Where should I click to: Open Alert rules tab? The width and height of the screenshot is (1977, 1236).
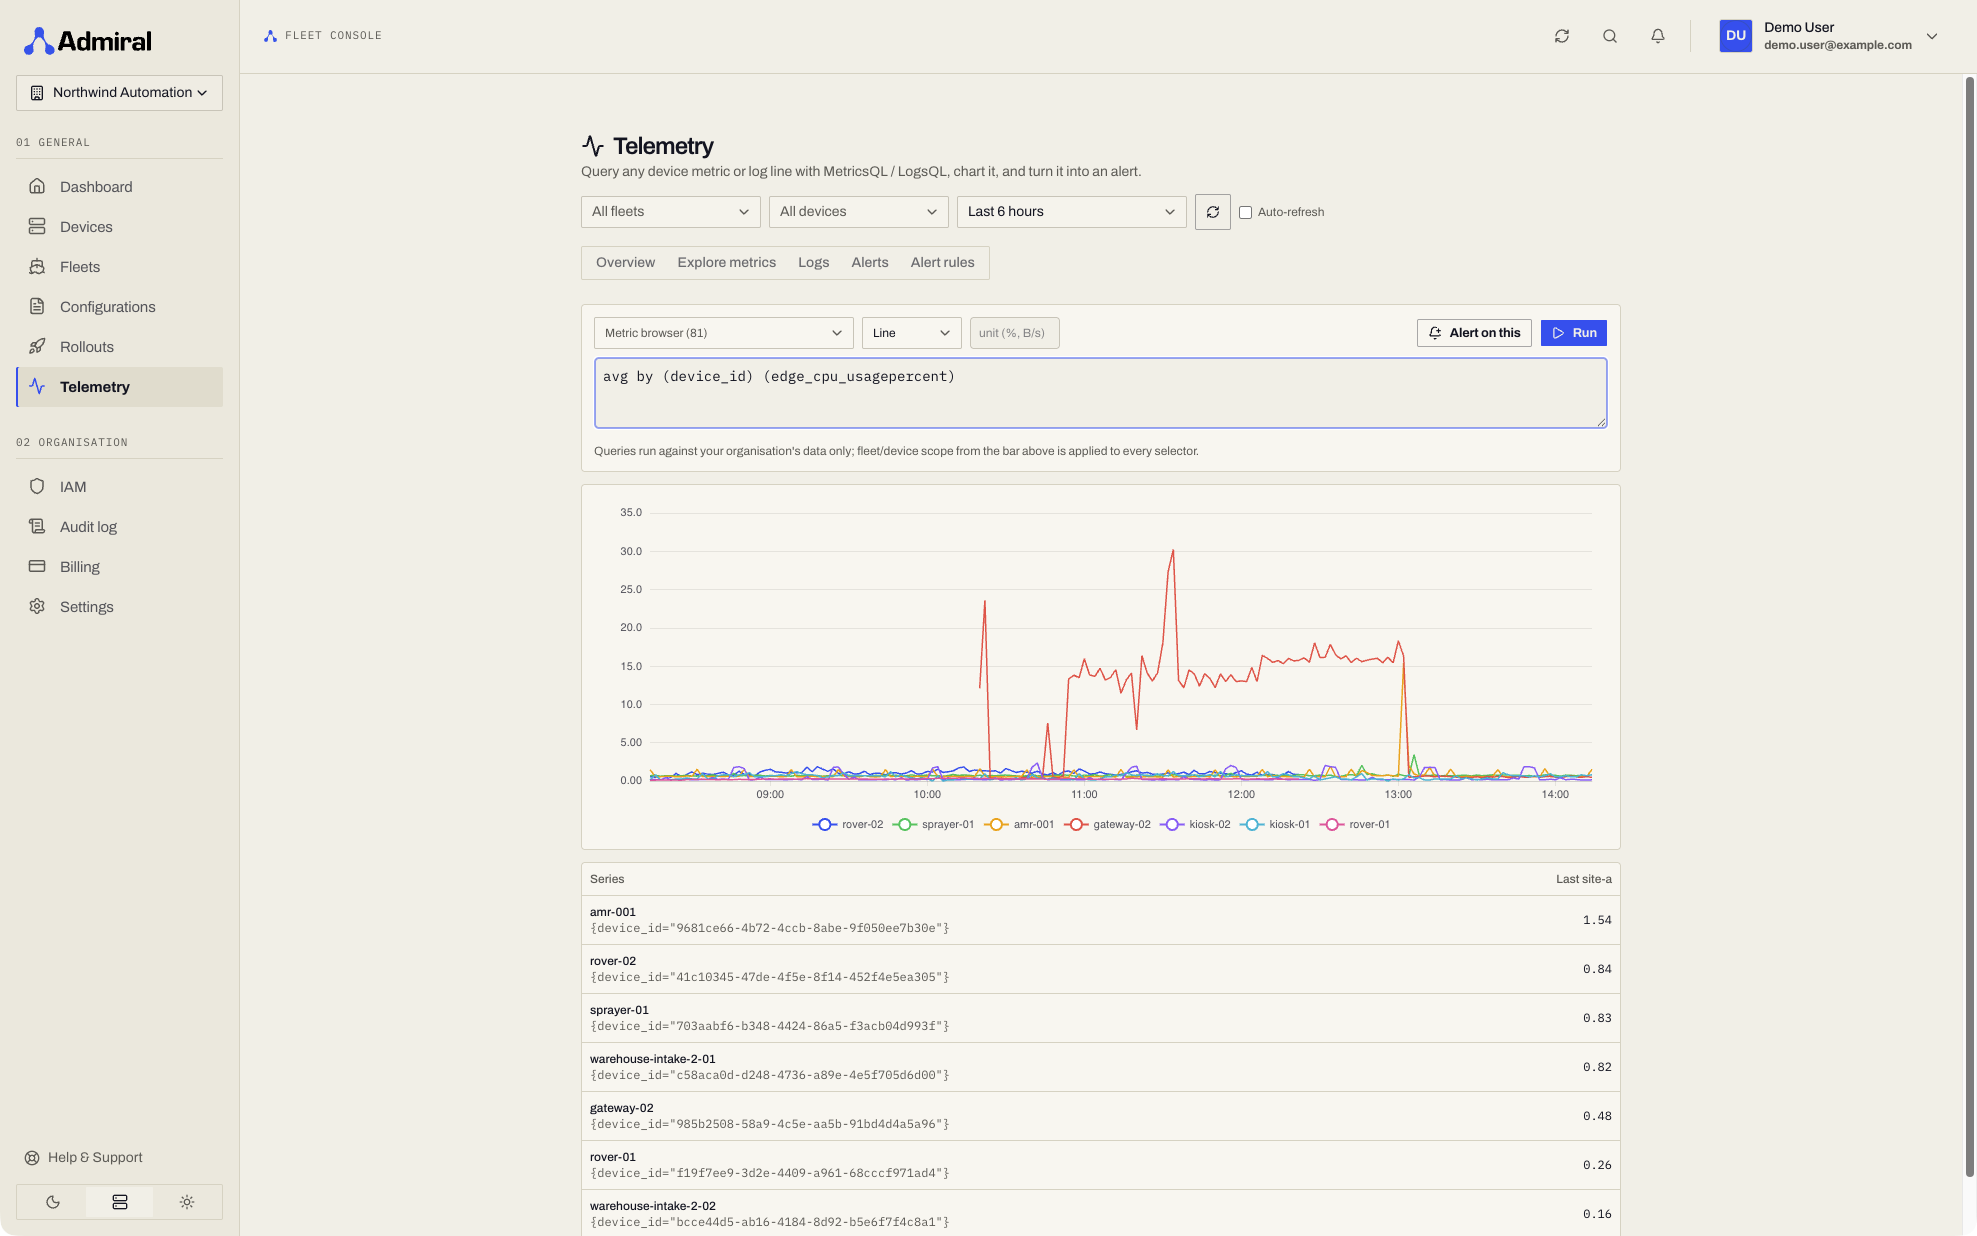coord(942,263)
